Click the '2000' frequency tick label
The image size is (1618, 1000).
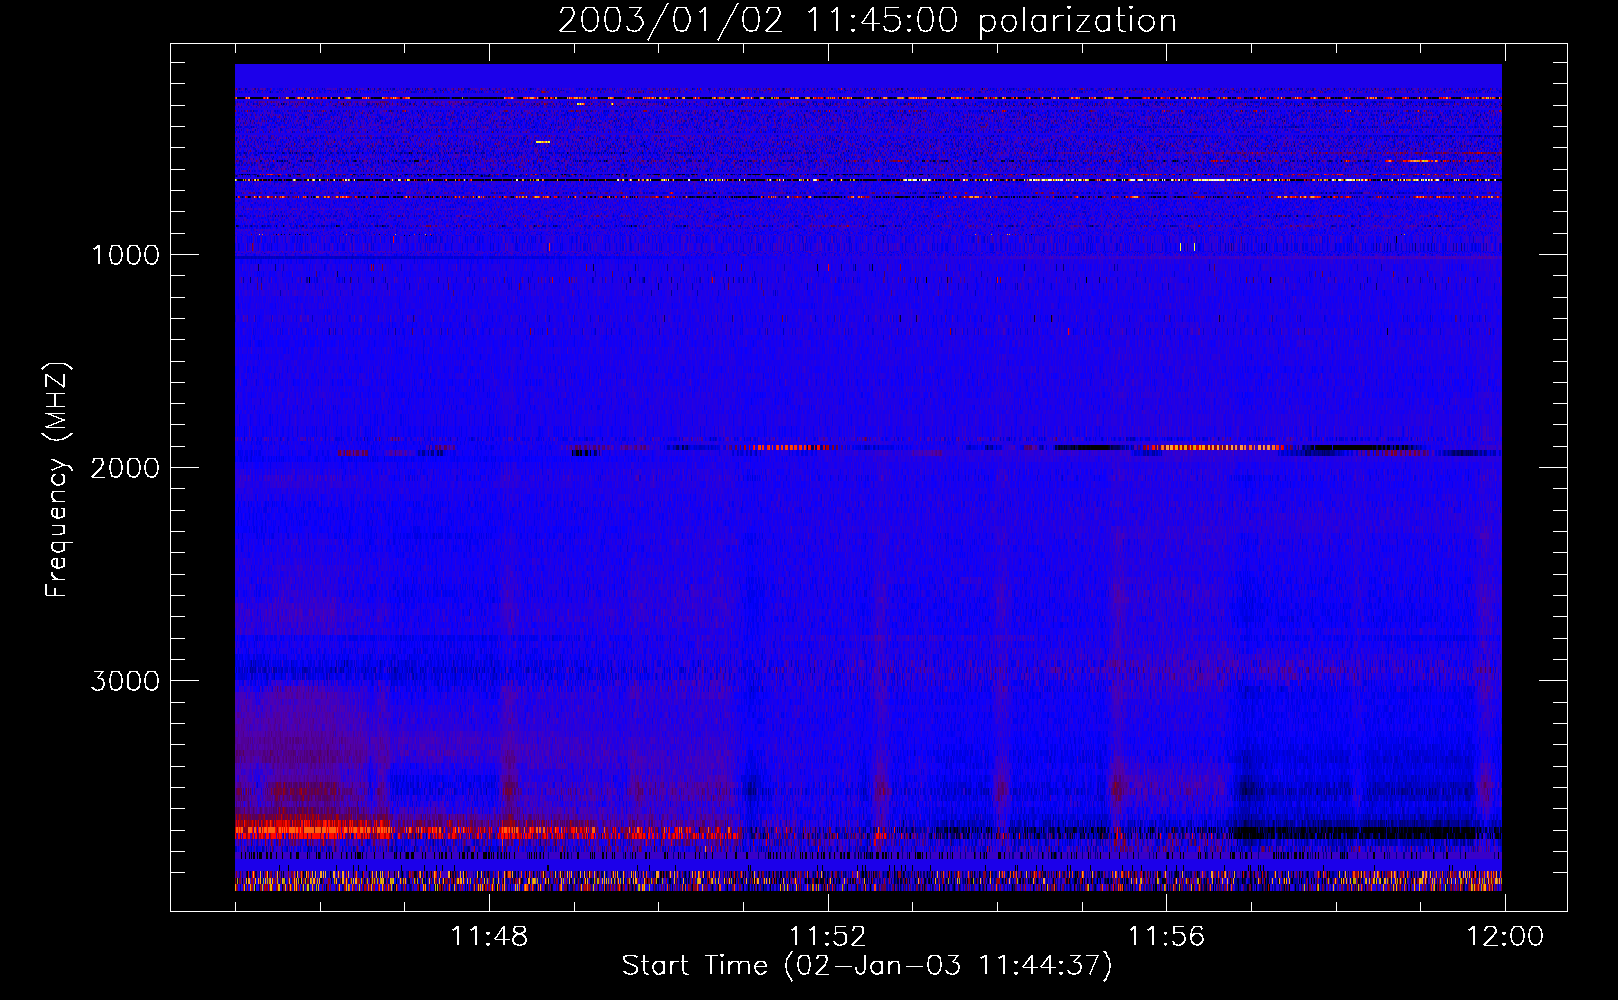tap(125, 468)
